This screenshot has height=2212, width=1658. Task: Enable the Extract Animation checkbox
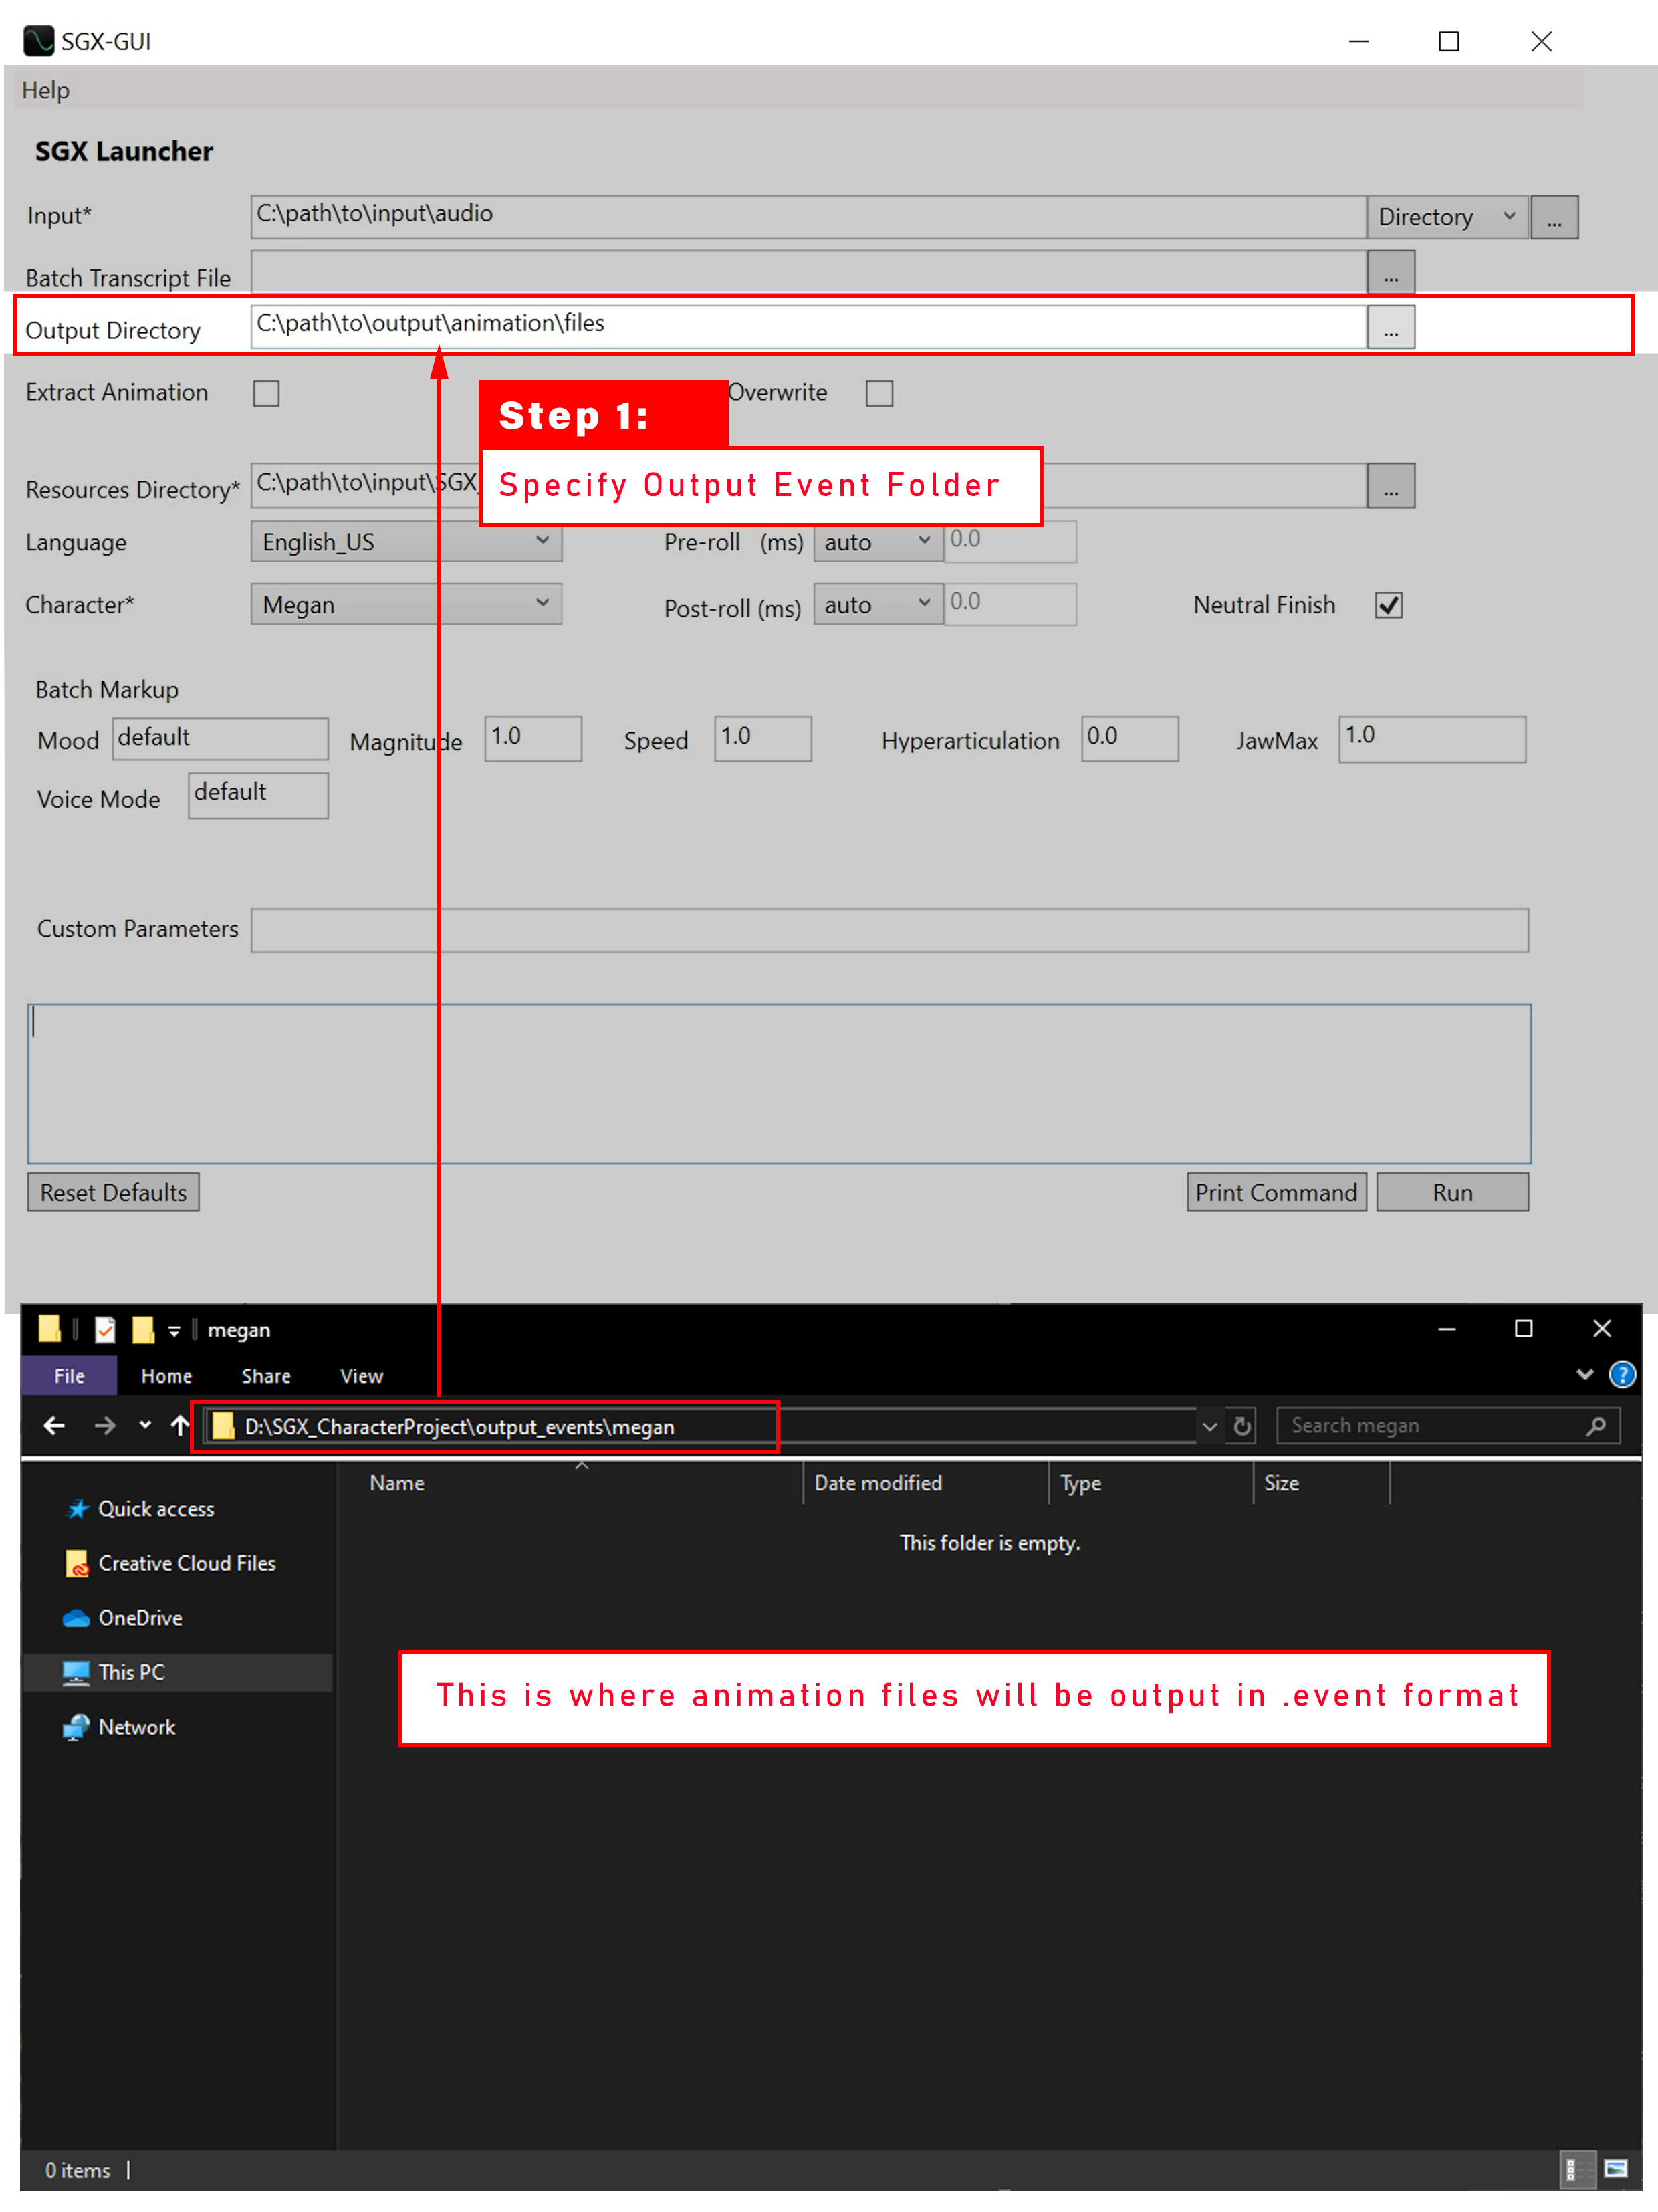point(266,394)
